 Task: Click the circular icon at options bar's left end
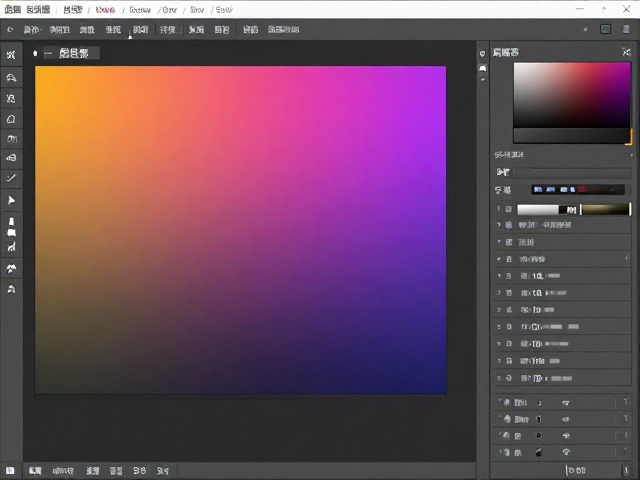point(10,29)
